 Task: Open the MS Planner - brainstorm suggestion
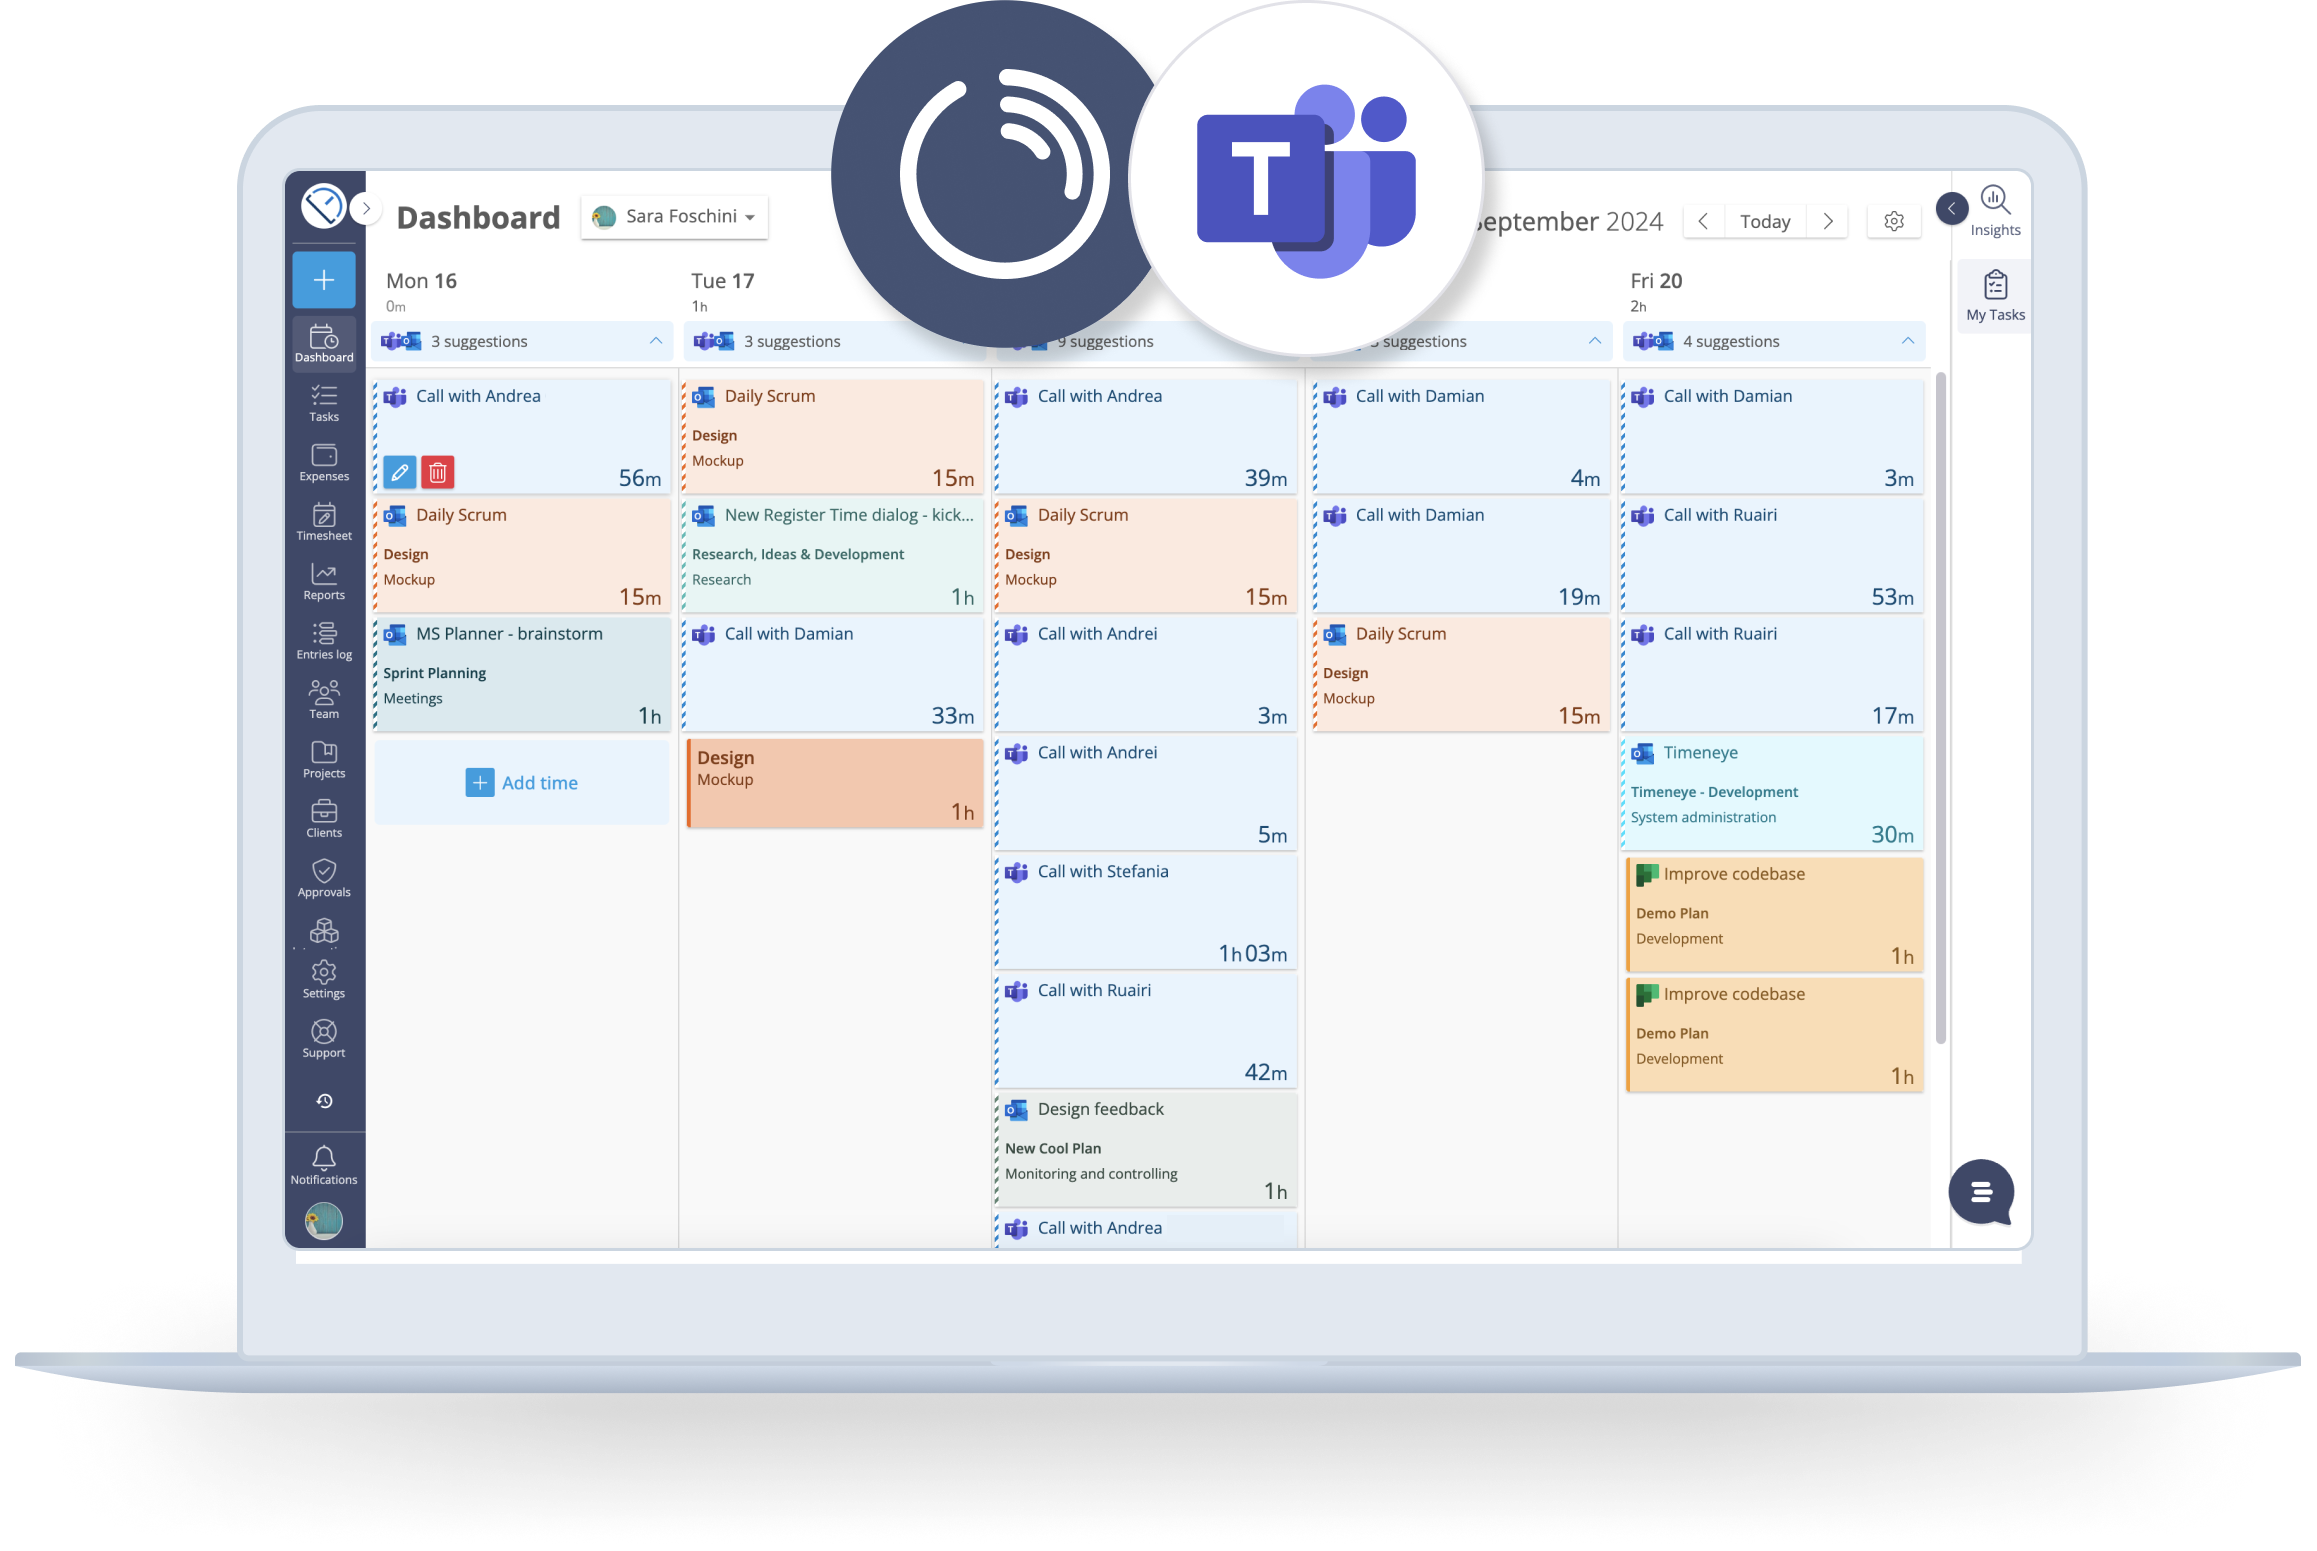pyautogui.click(x=522, y=674)
